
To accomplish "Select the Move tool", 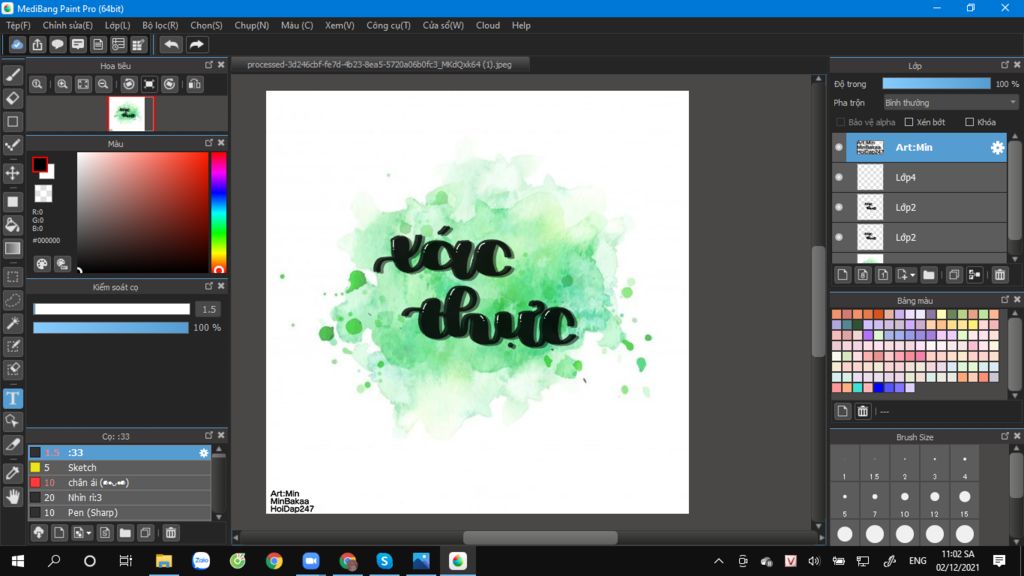I will pos(12,173).
